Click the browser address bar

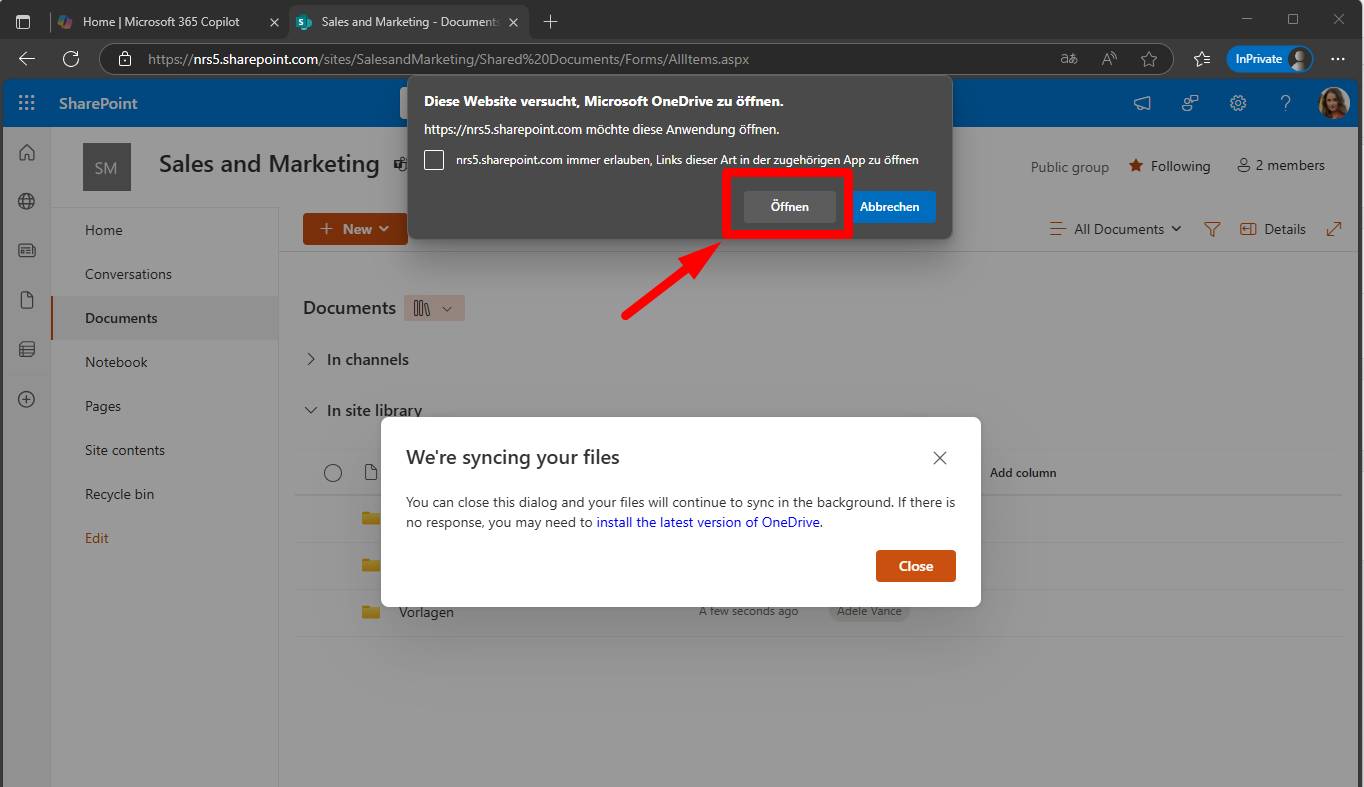(600, 59)
